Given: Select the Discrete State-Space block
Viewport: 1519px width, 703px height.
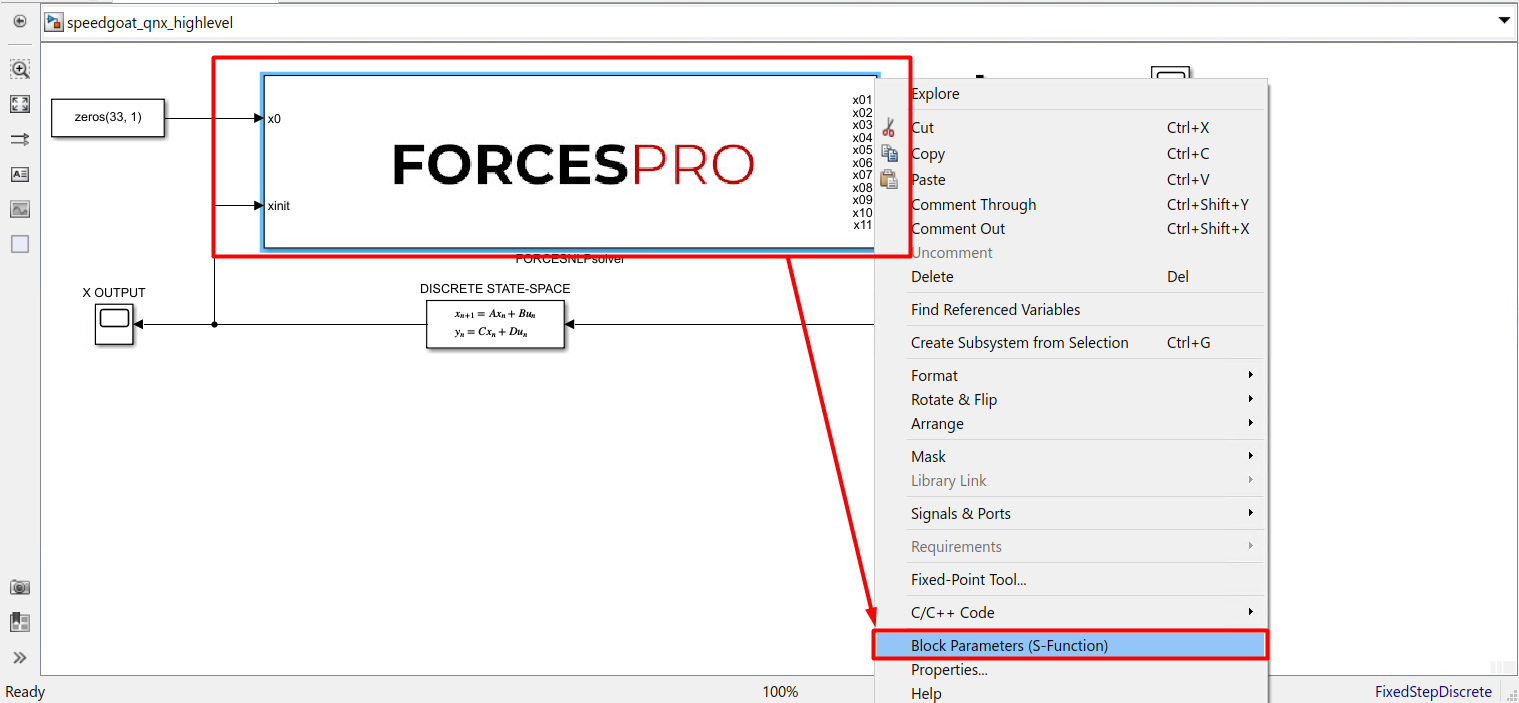Looking at the screenshot, I should point(495,323).
